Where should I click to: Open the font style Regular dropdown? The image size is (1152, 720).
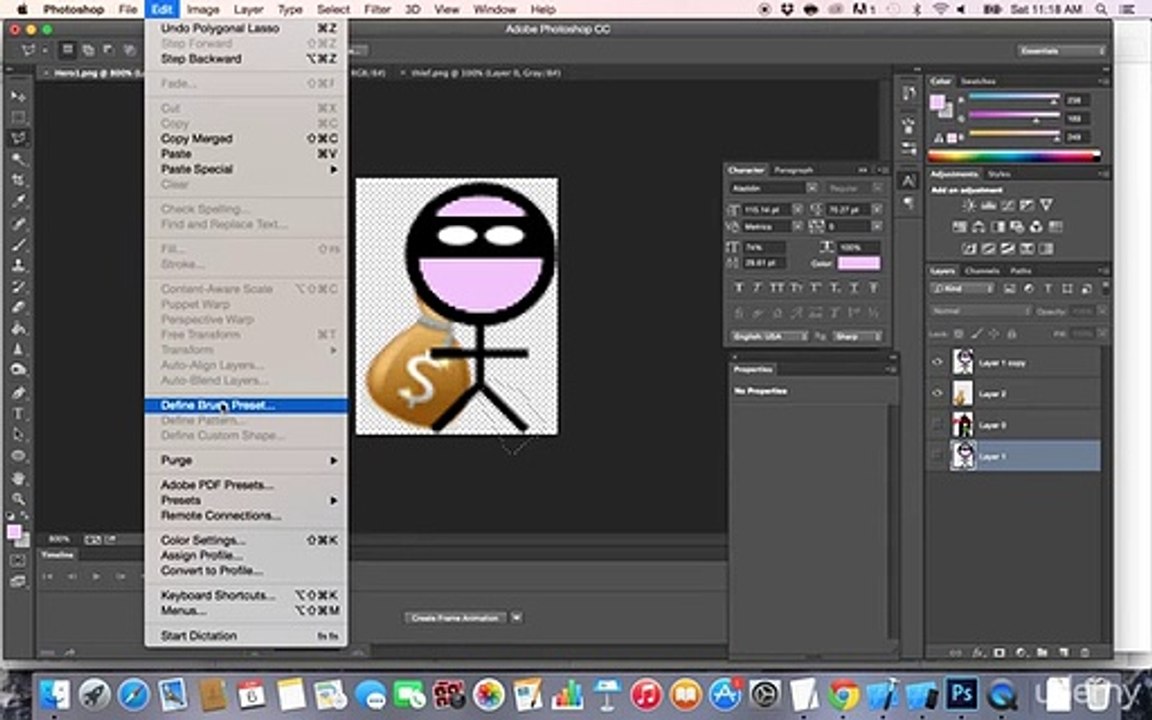click(876, 188)
